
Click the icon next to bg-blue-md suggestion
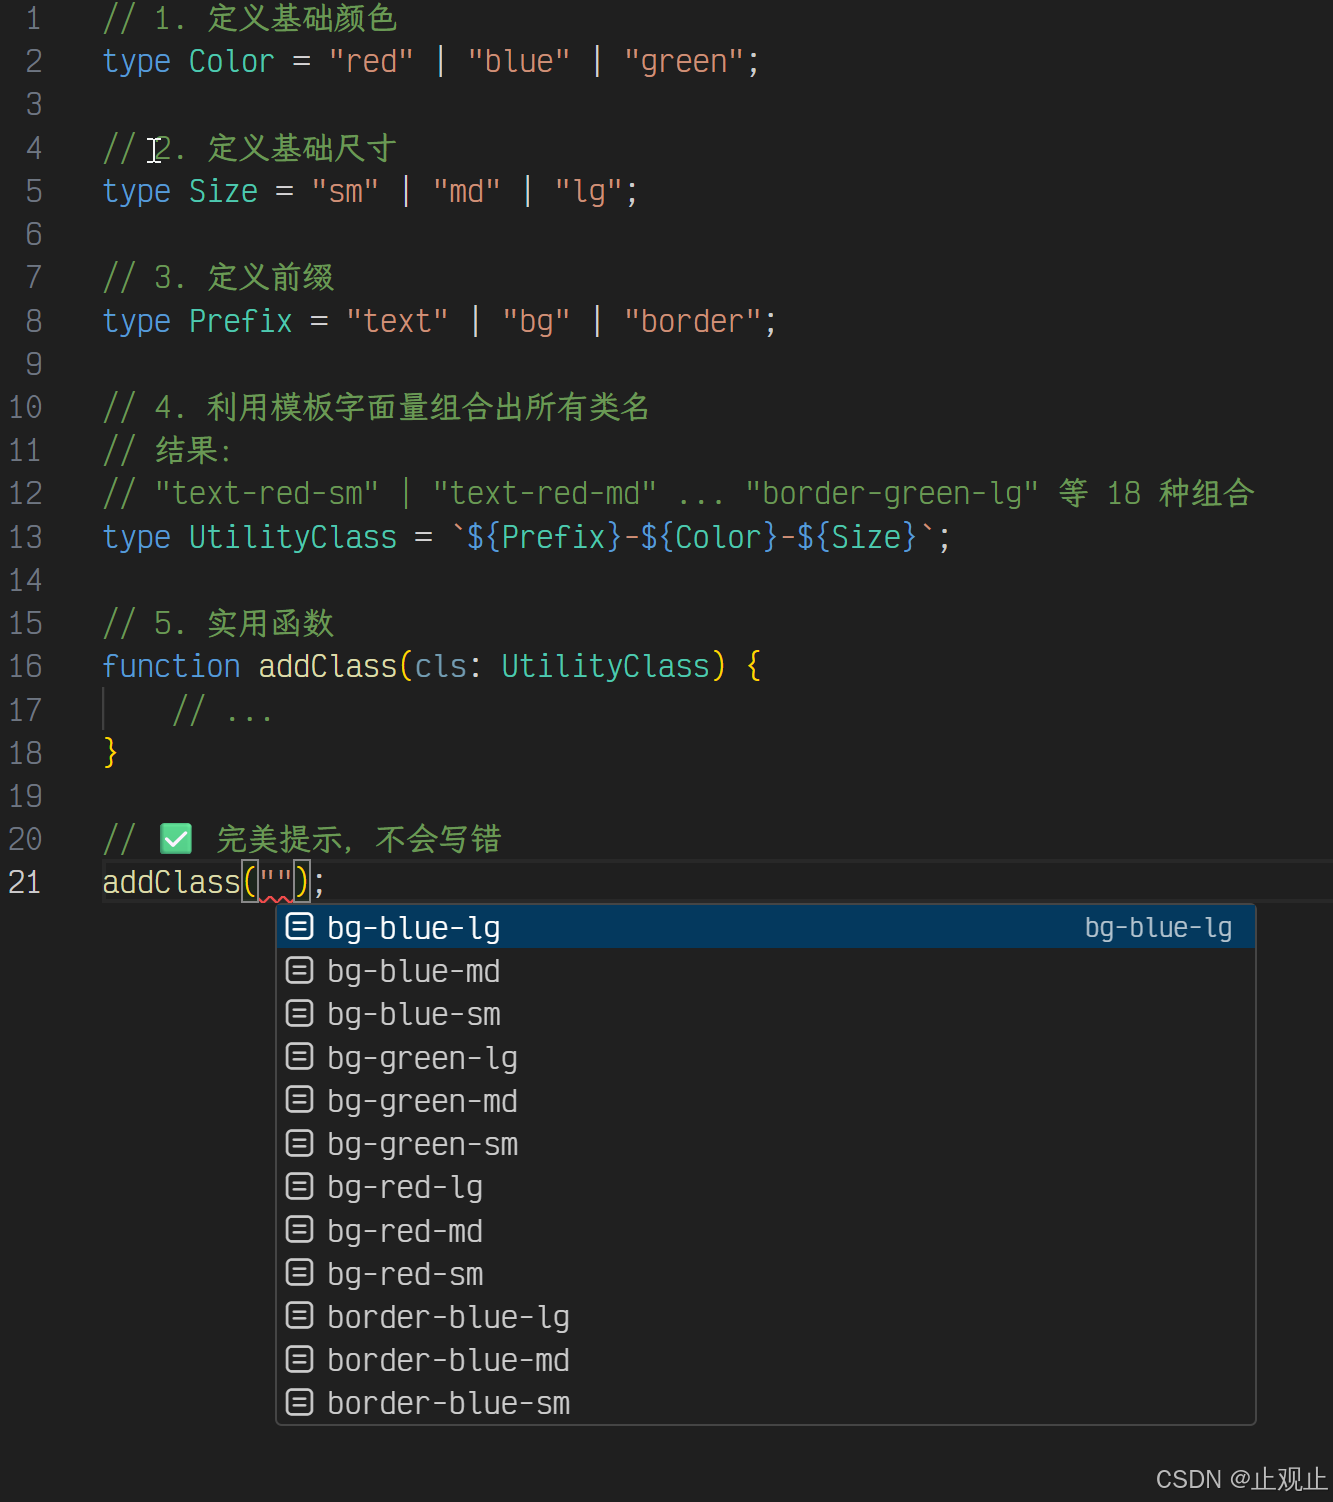click(300, 970)
